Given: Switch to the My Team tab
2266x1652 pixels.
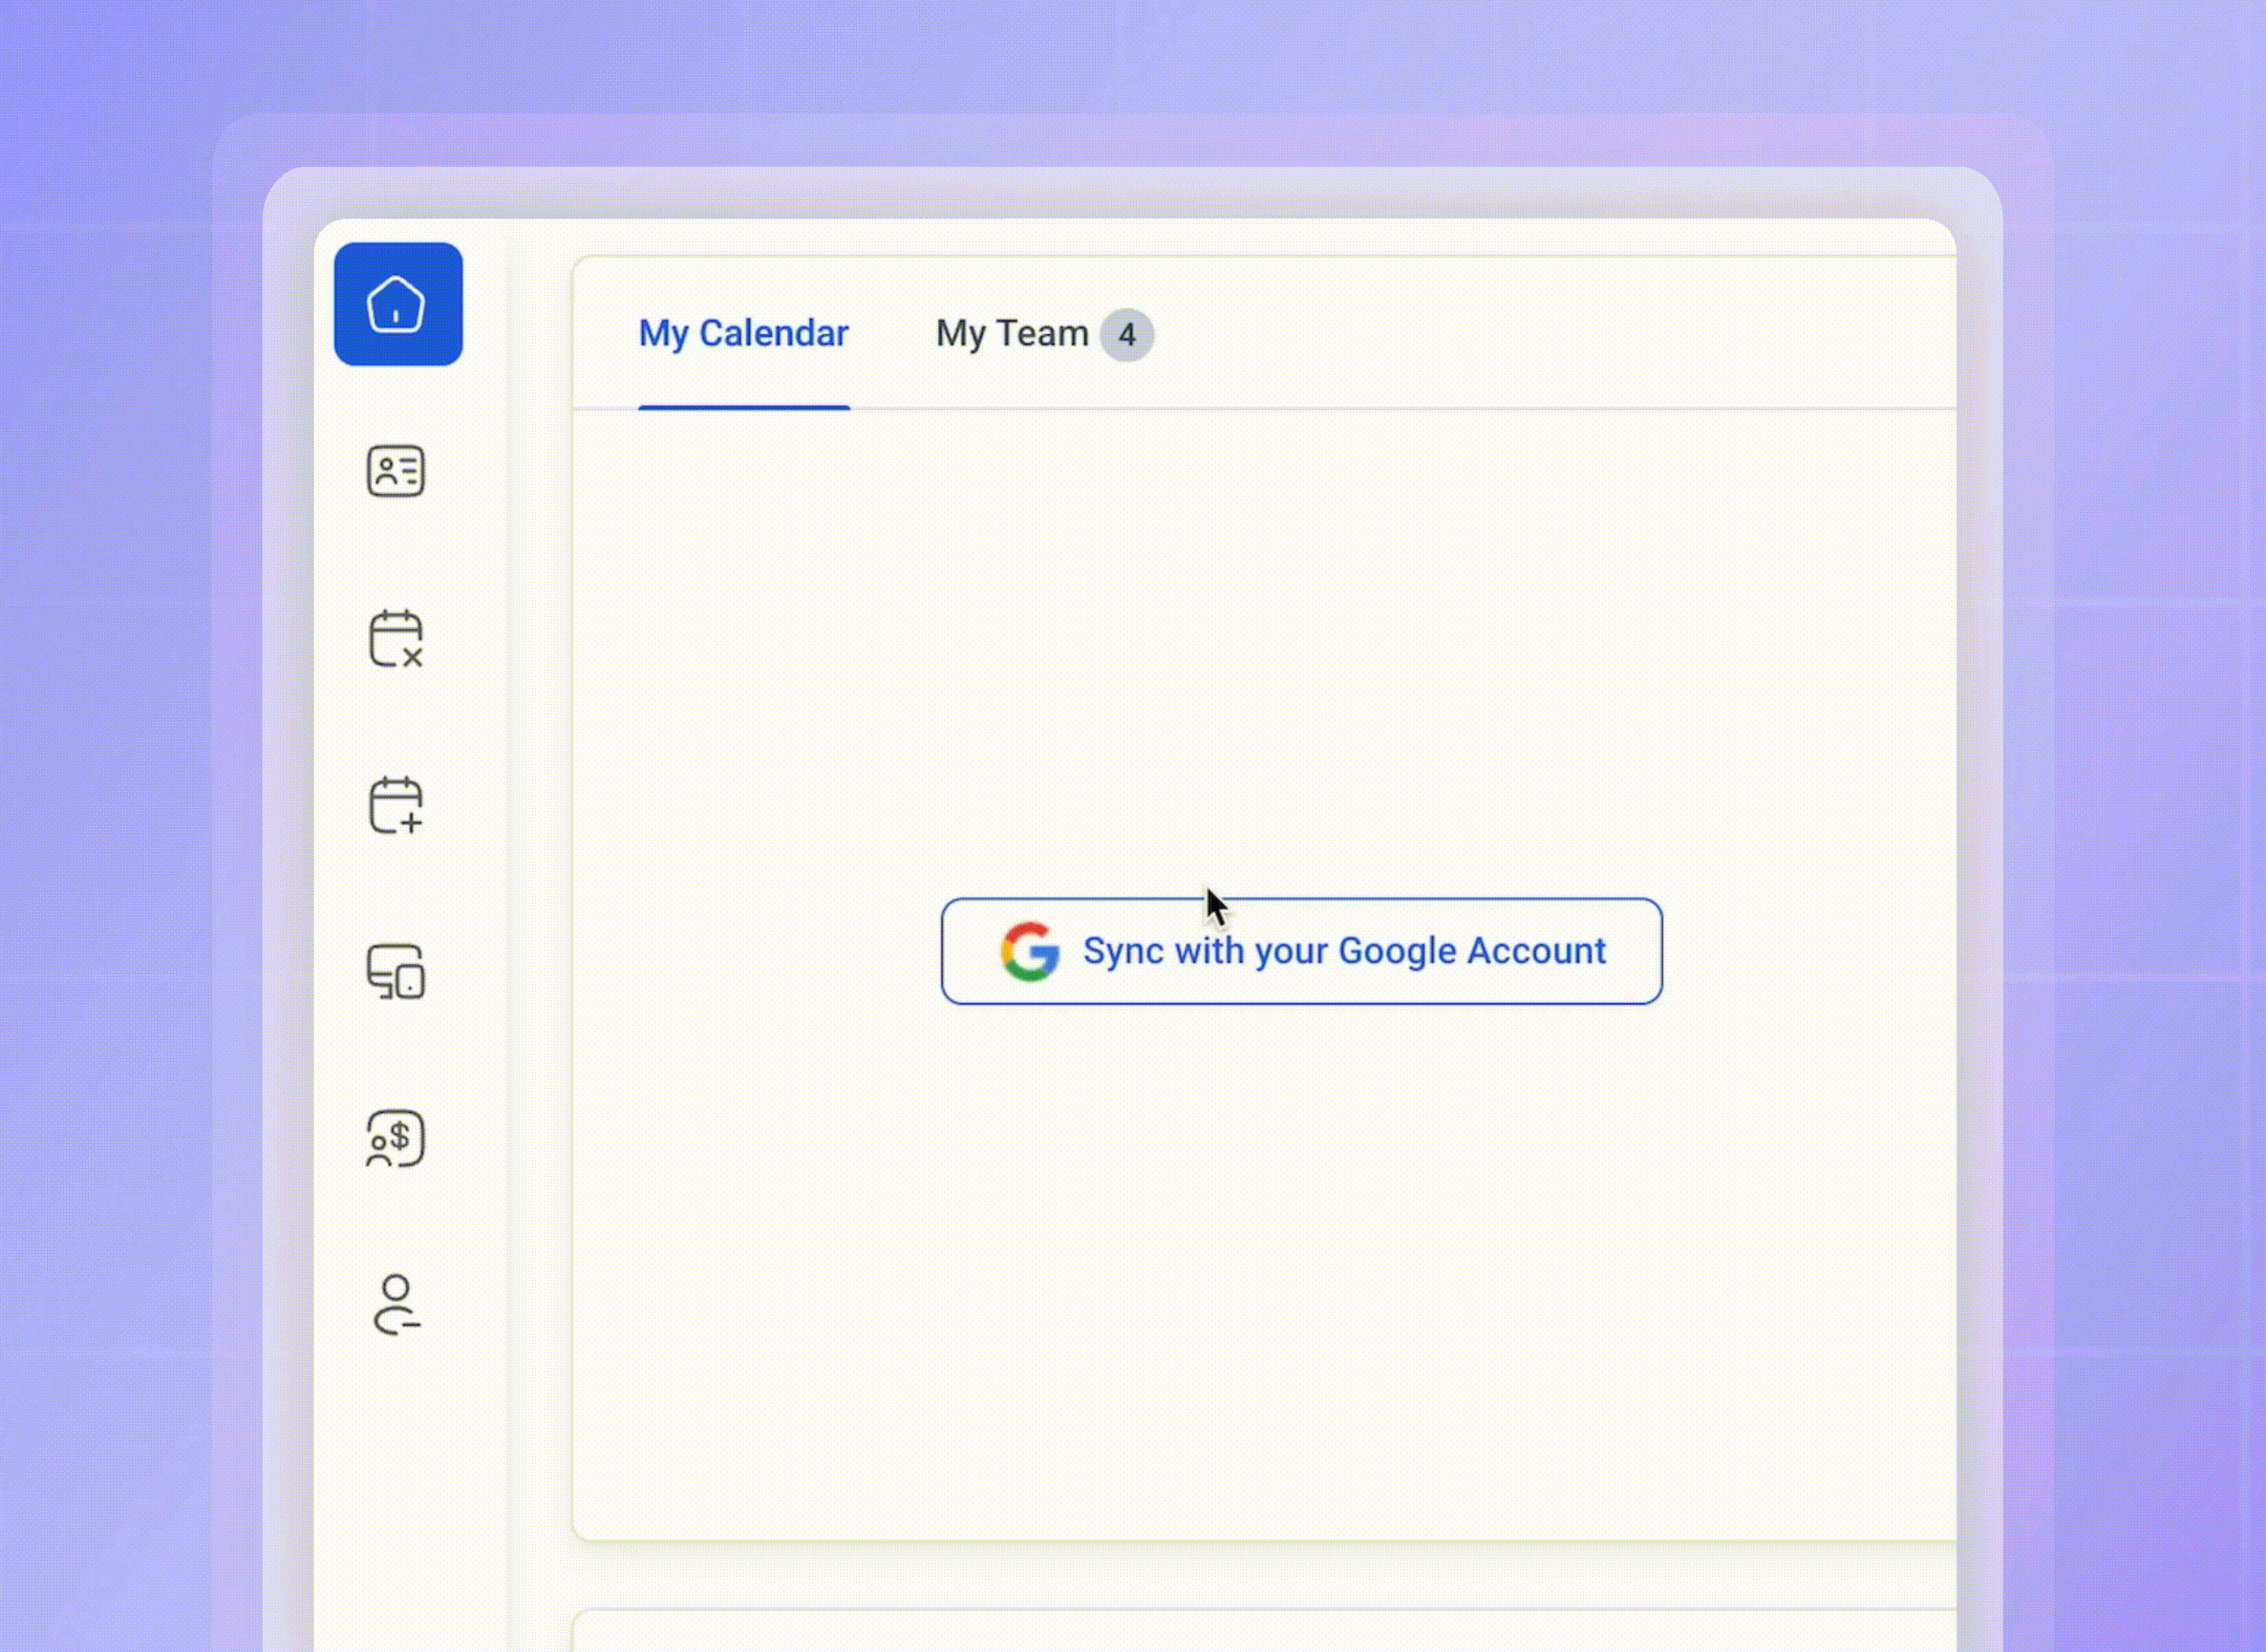Looking at the screenshot, I should (1011, 333).
